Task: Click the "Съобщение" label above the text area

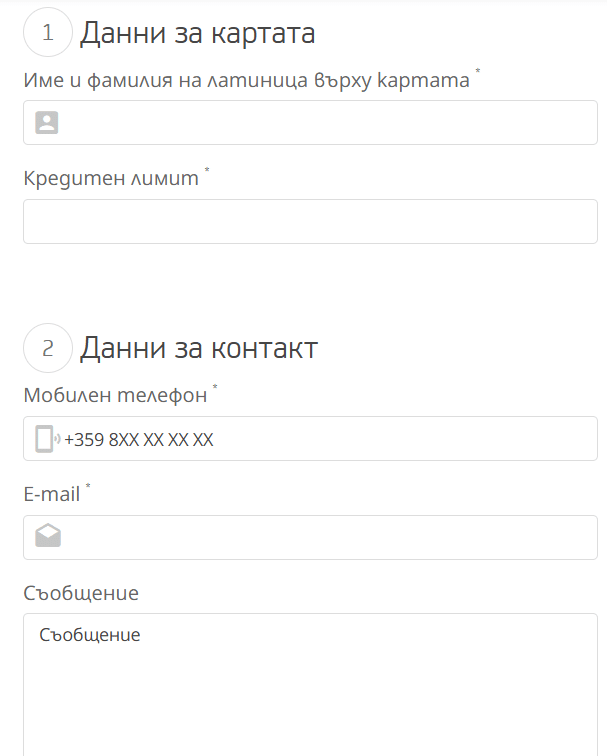Action: (x=81, y=593)
